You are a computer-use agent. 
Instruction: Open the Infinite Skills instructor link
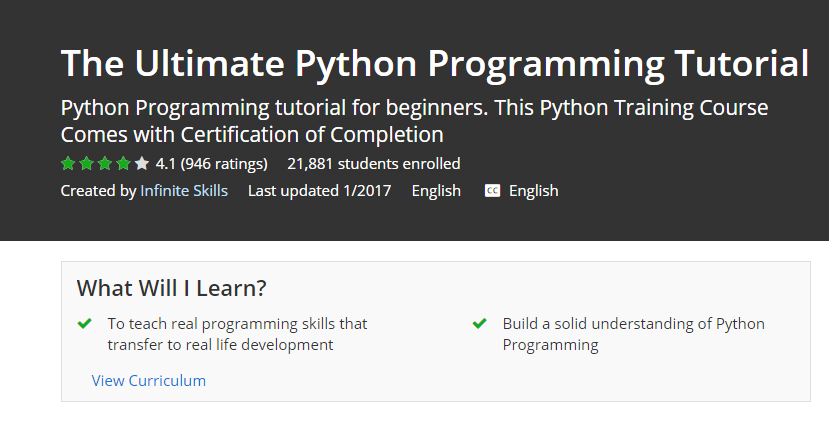click(x=184, y=191)
